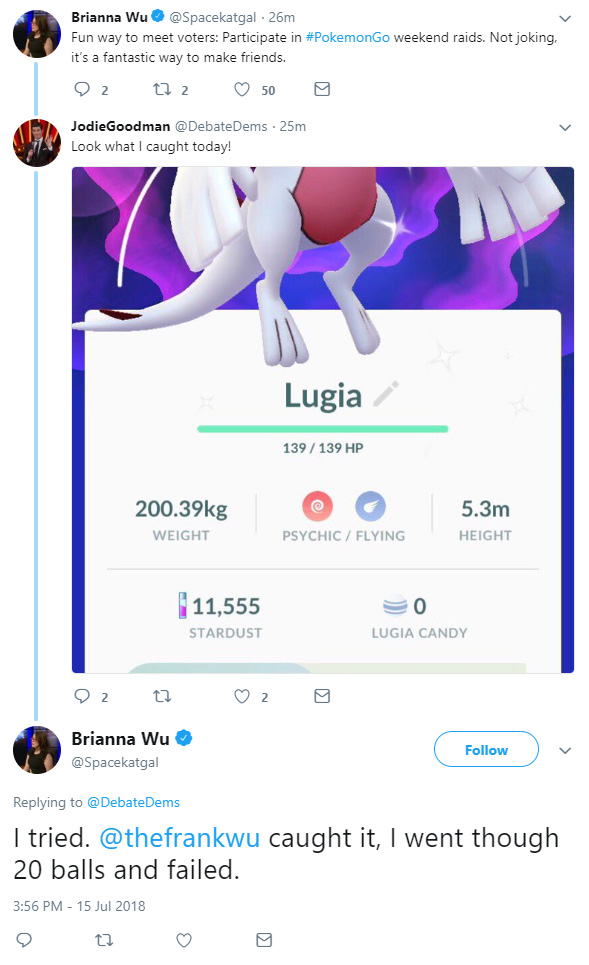Open the #PokemonGo hashtag link
Screen dimensions: 589x965
point(347,38)
